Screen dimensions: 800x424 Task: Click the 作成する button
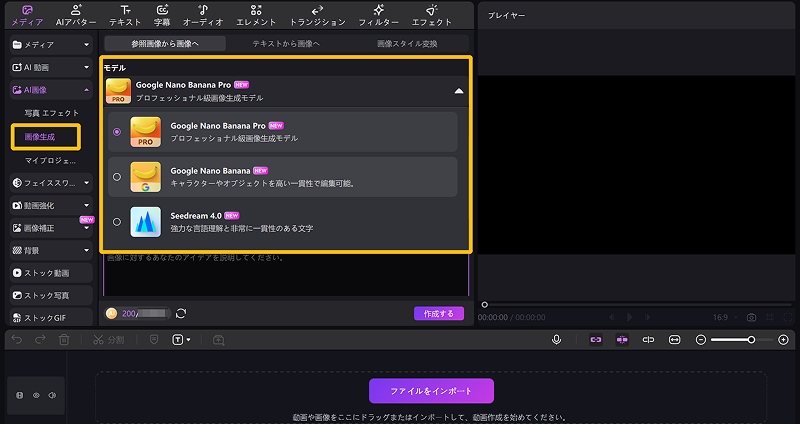[439, 313]
